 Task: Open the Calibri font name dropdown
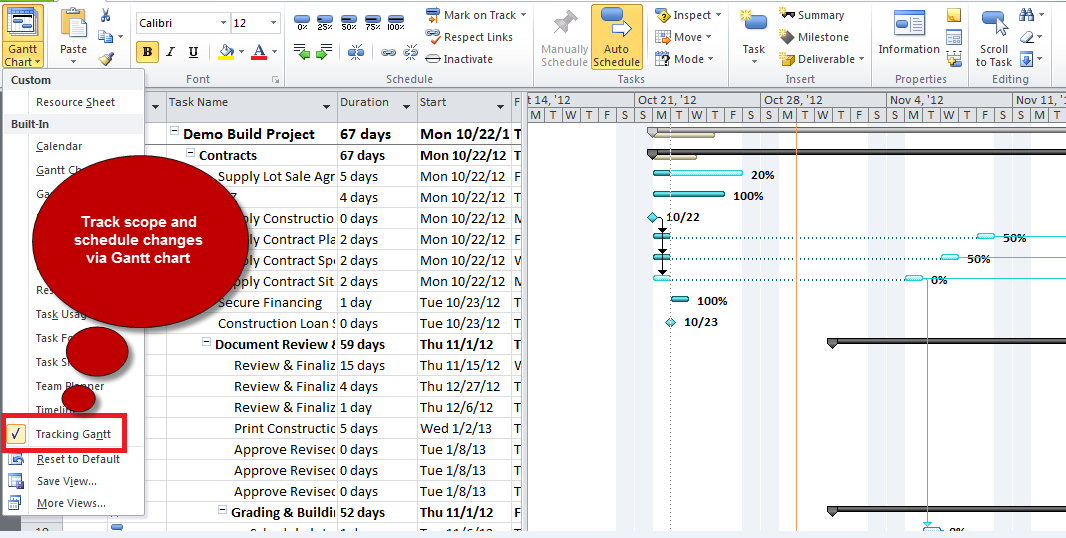pos(223,23)
